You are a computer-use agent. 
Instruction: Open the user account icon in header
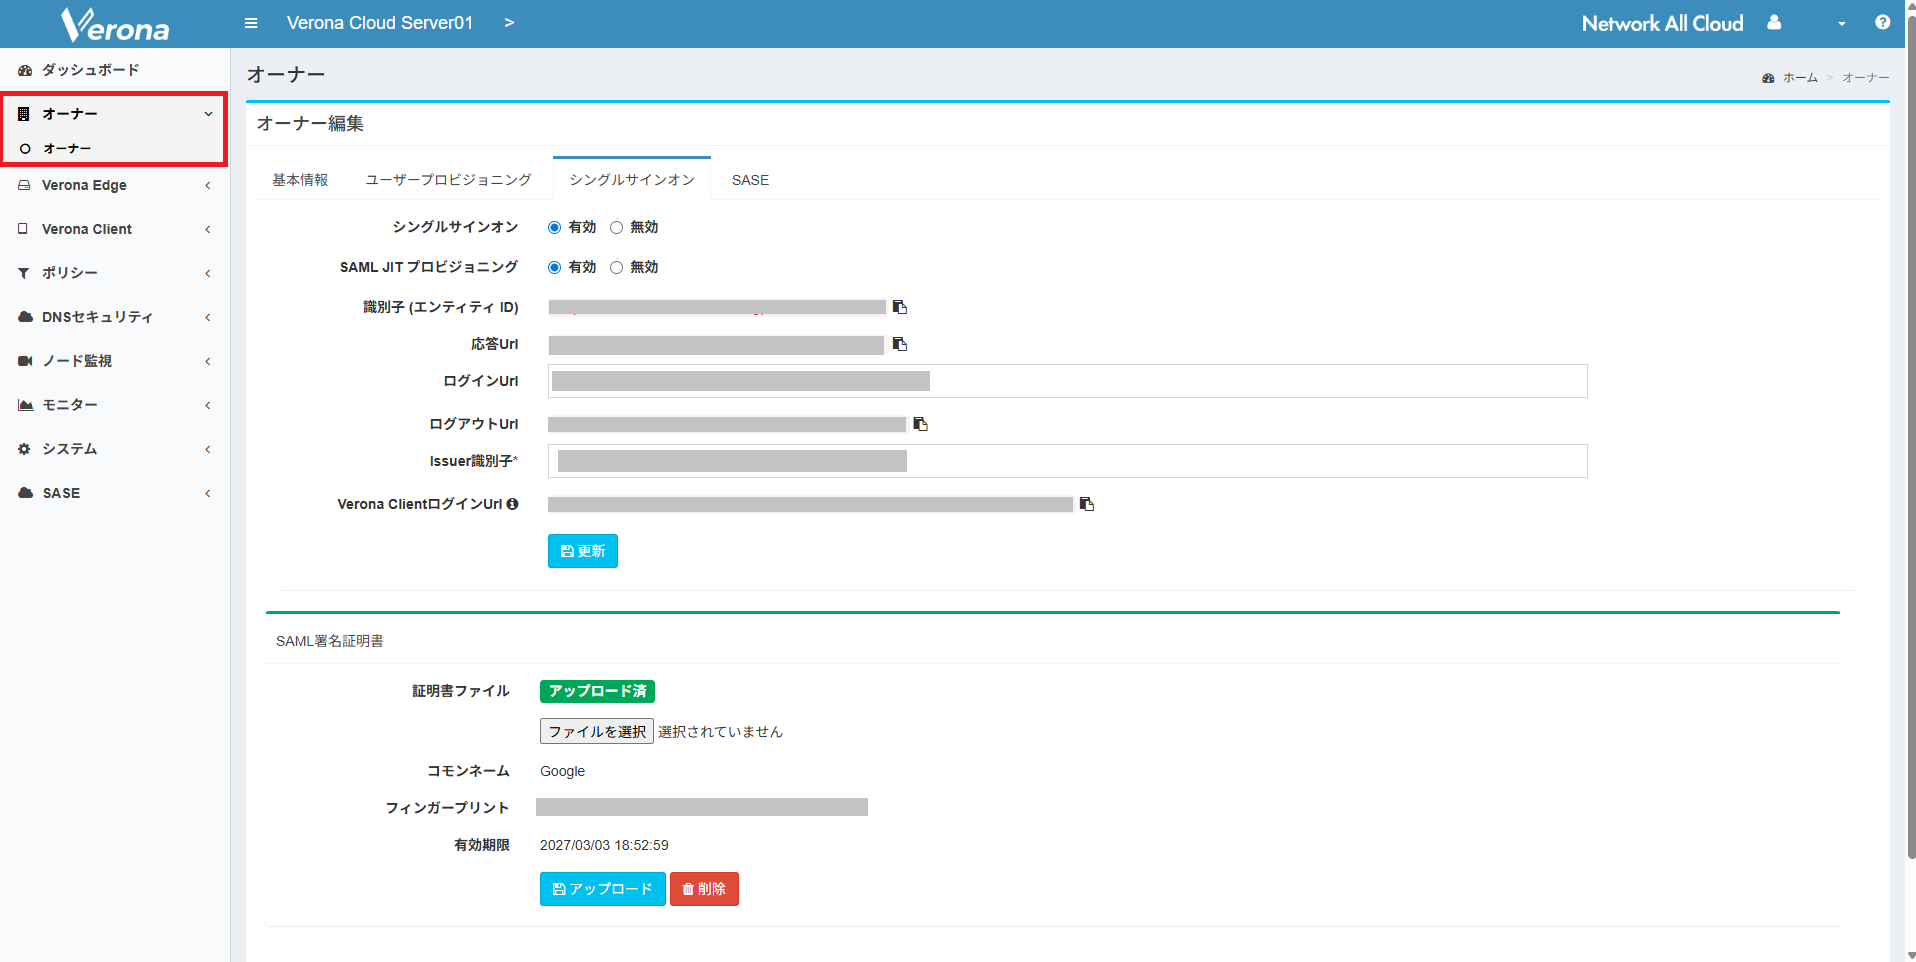(1774, 22)
